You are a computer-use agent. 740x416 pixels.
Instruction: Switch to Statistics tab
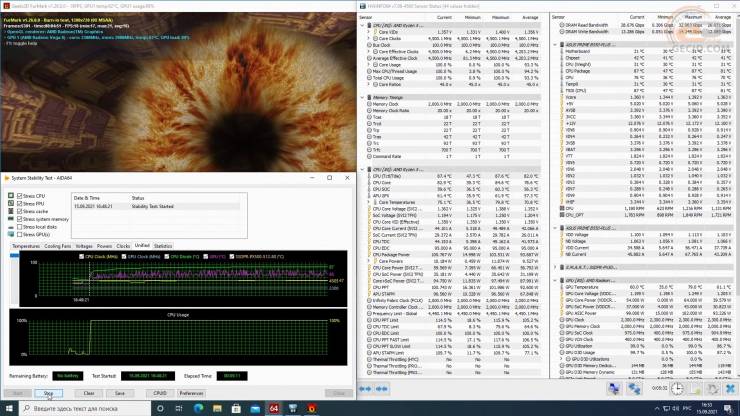[163, 246]
